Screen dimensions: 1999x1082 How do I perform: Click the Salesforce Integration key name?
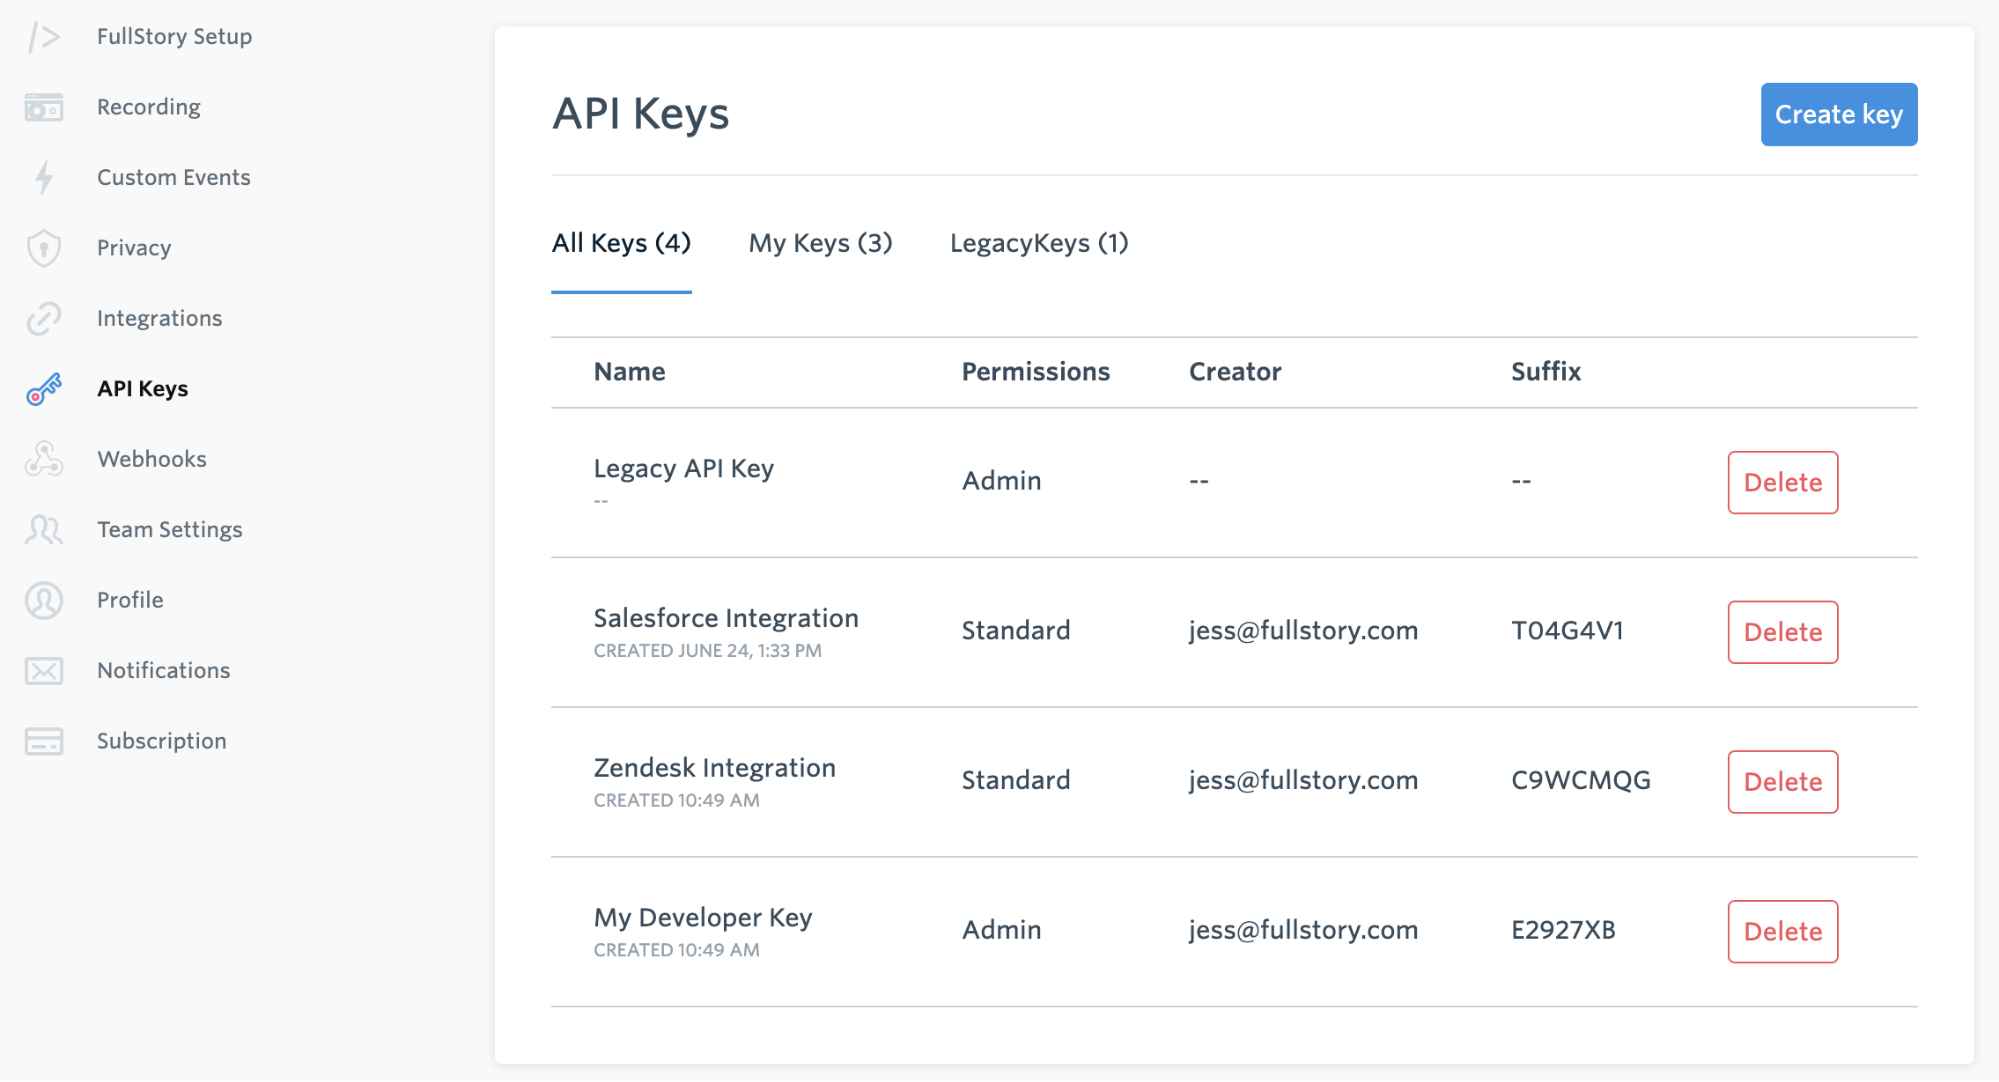point(726,618)
